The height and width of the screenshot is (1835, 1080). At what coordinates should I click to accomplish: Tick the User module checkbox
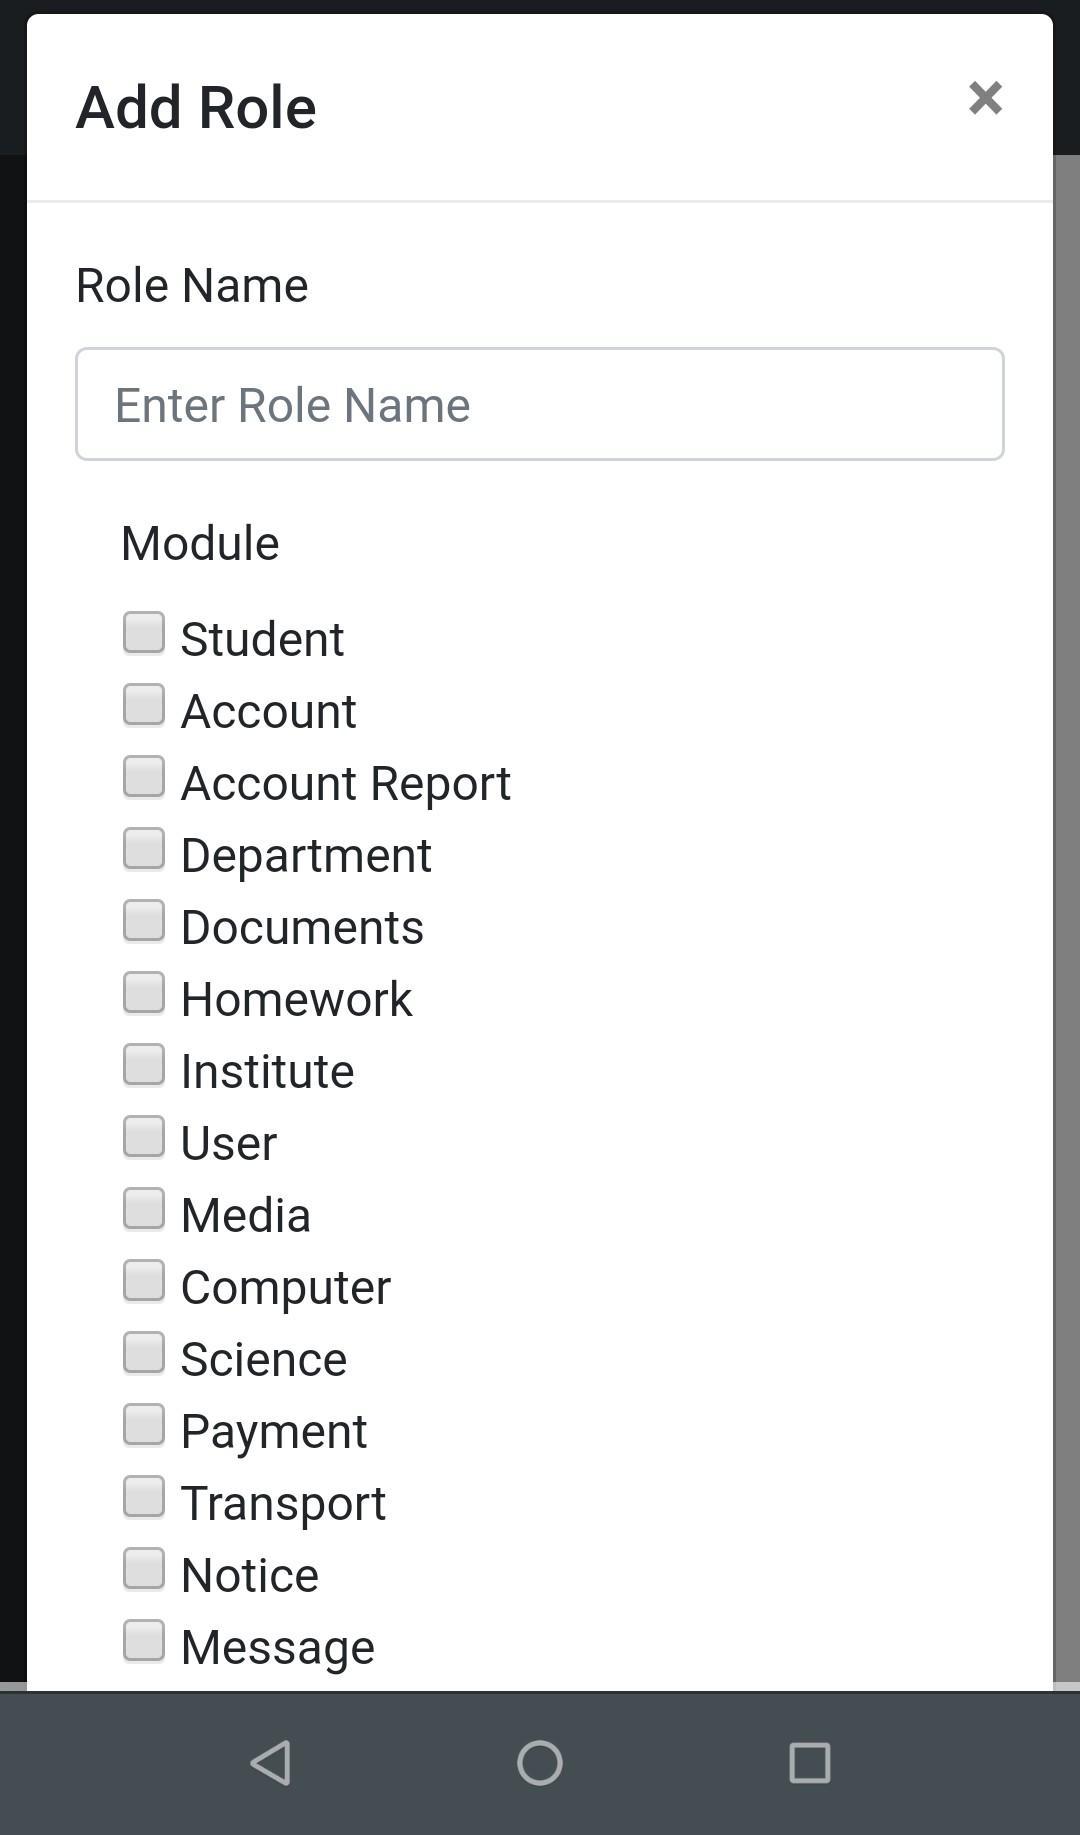click(144, 1137)
